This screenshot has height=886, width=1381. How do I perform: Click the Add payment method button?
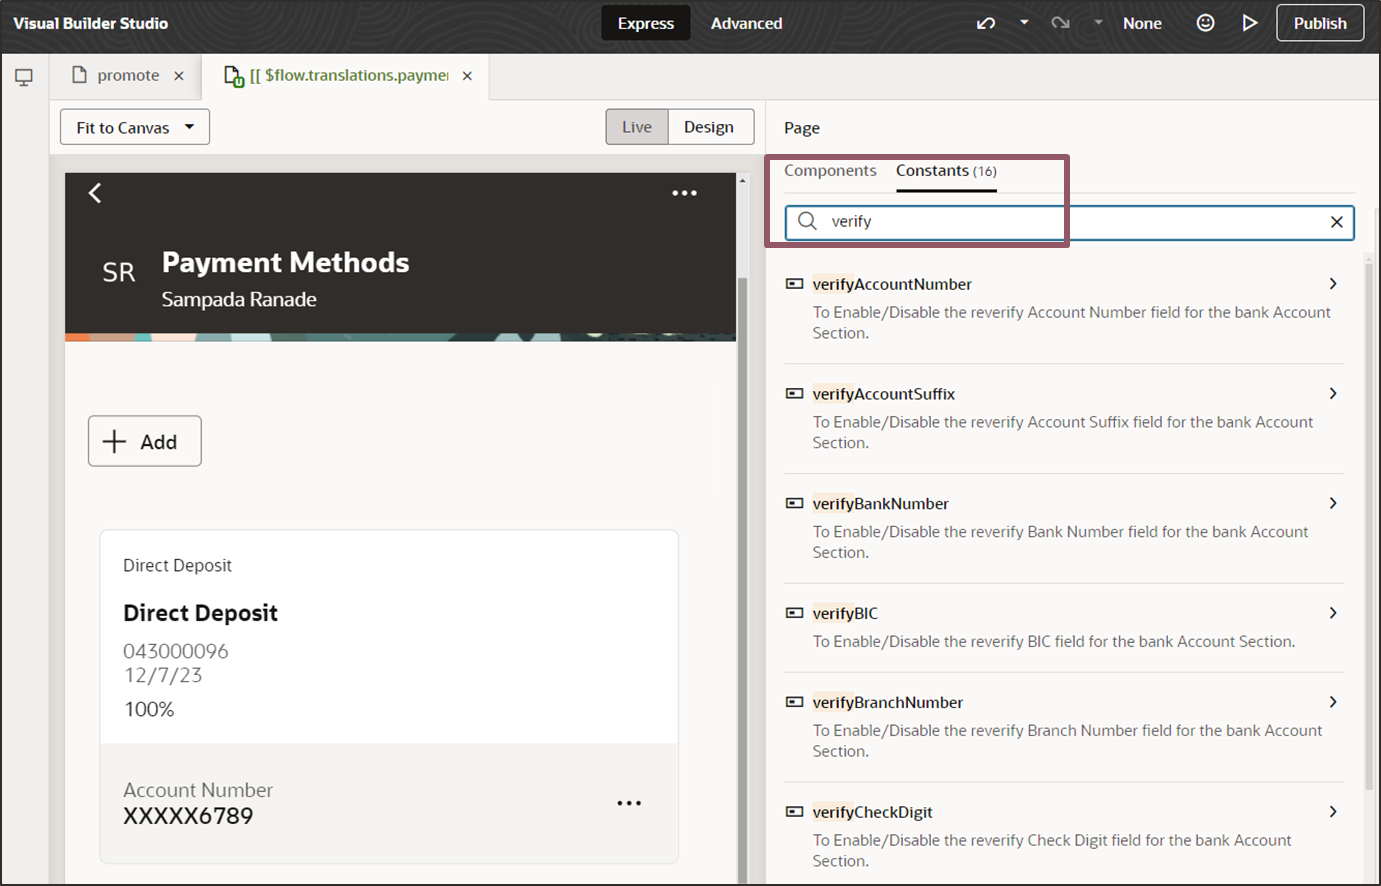tap(145, 441)
